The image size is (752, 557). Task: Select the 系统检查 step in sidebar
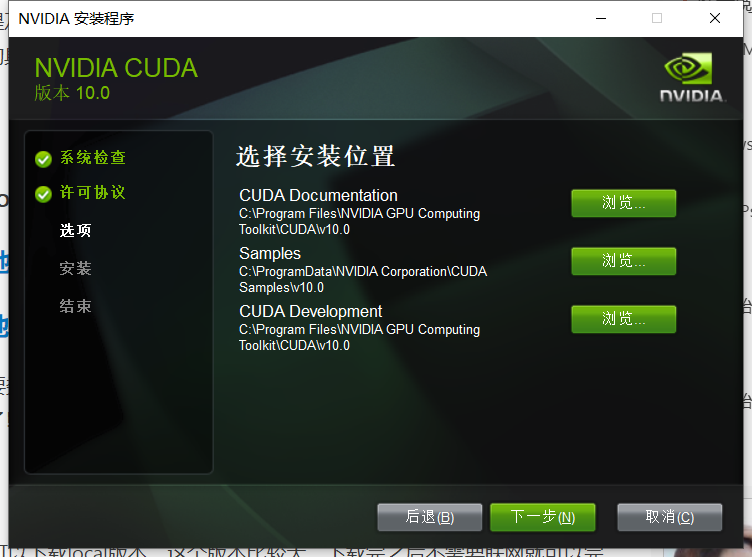[93, 158]
